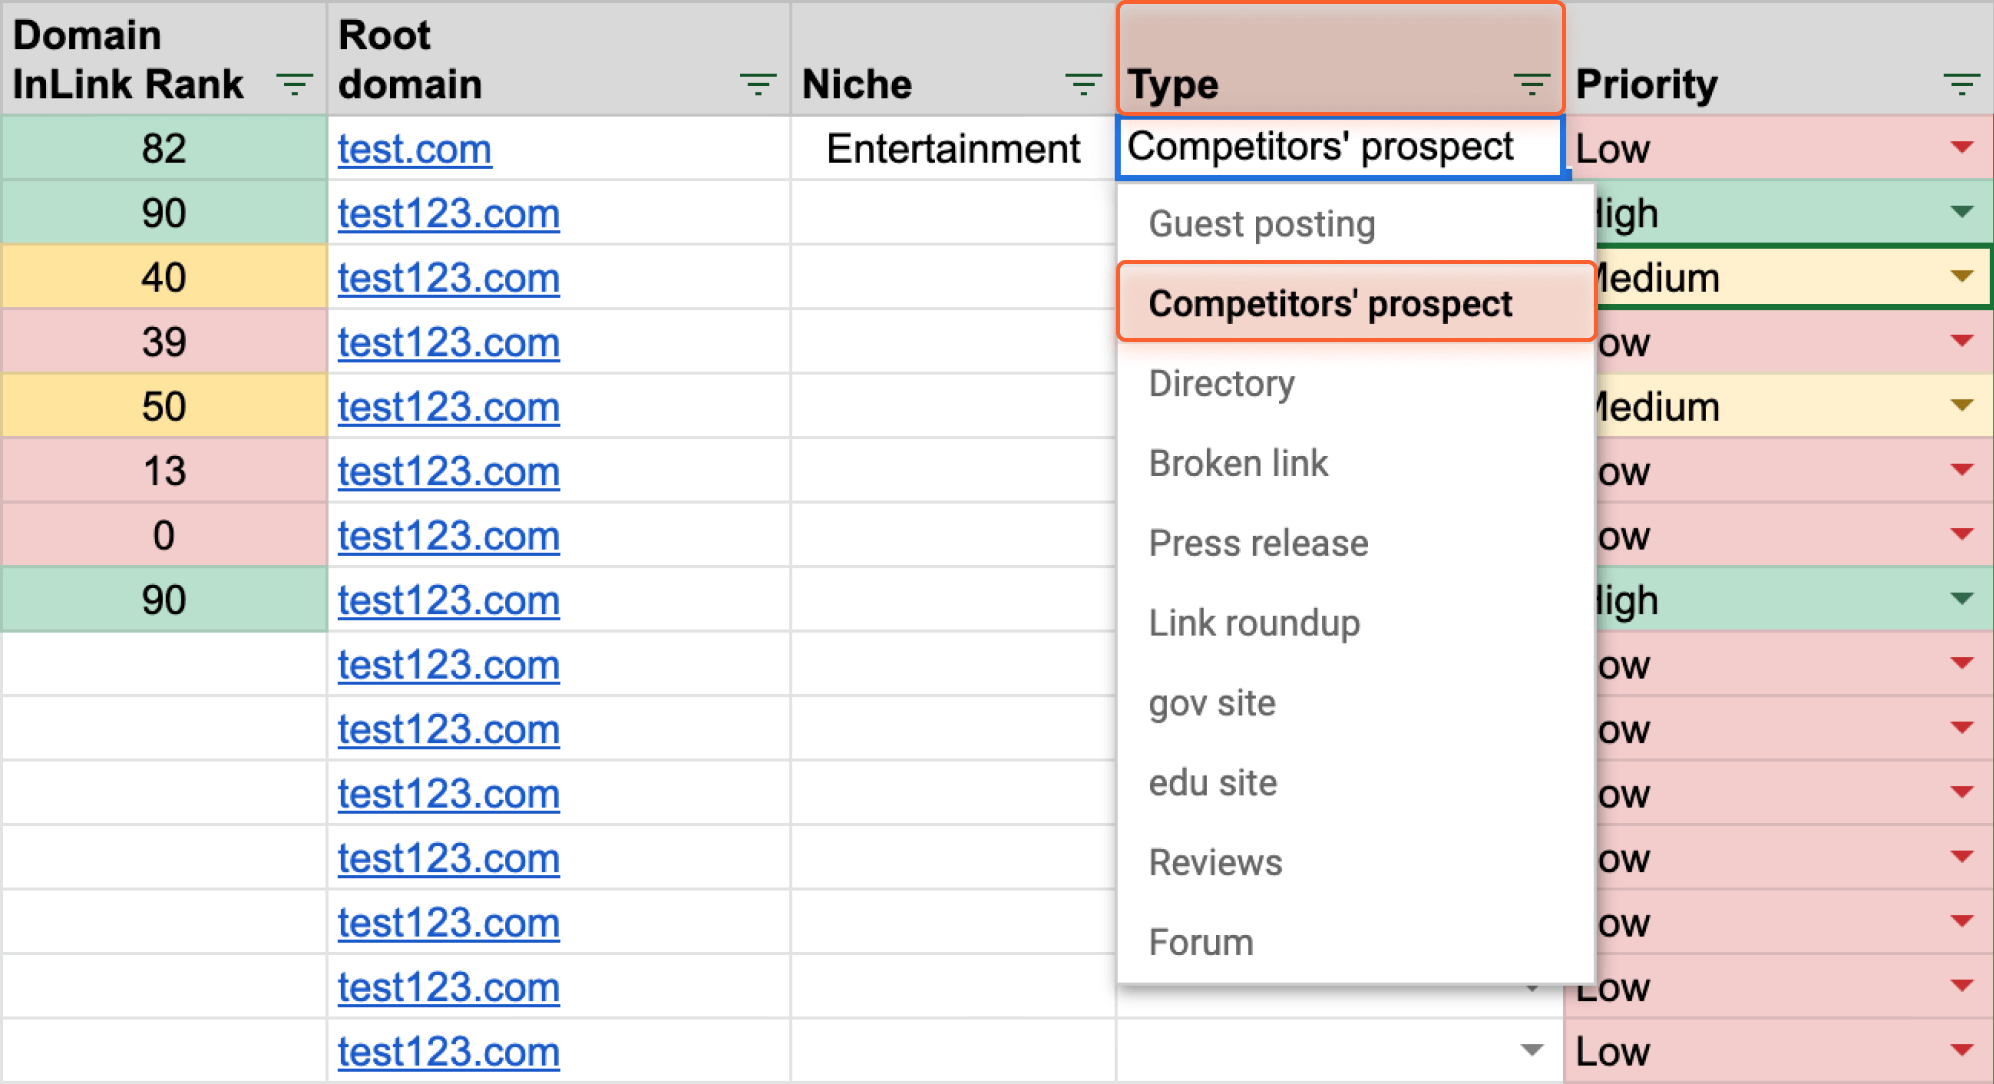Open the first High priority dropdown arrow

pyautogui.click(x=1961, y=212)
